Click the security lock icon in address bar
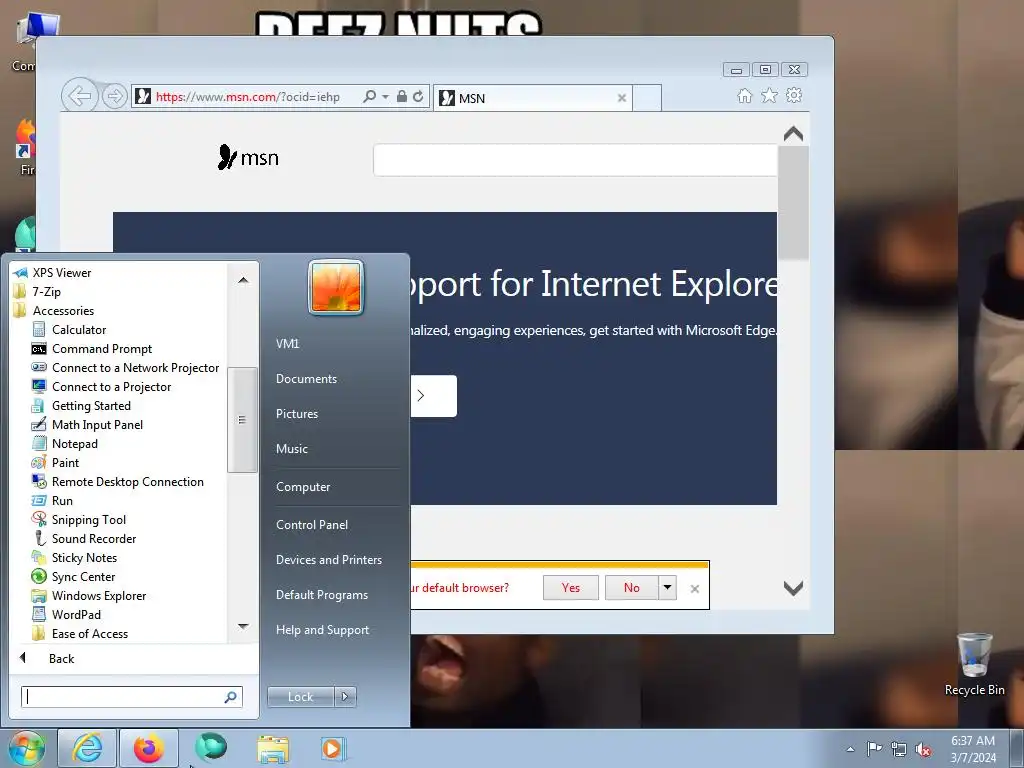This screenshot has width=1024, height=768. pyautogui.click(x=402, y=97)
